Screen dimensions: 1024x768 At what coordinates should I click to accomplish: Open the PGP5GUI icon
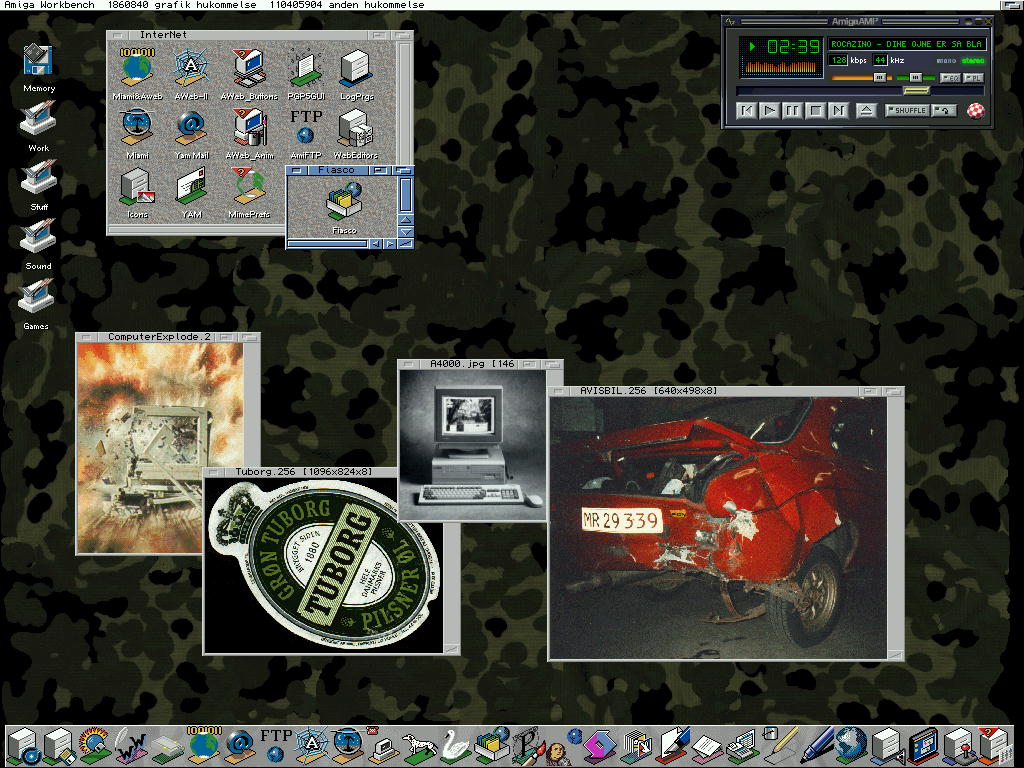(305, 69)
